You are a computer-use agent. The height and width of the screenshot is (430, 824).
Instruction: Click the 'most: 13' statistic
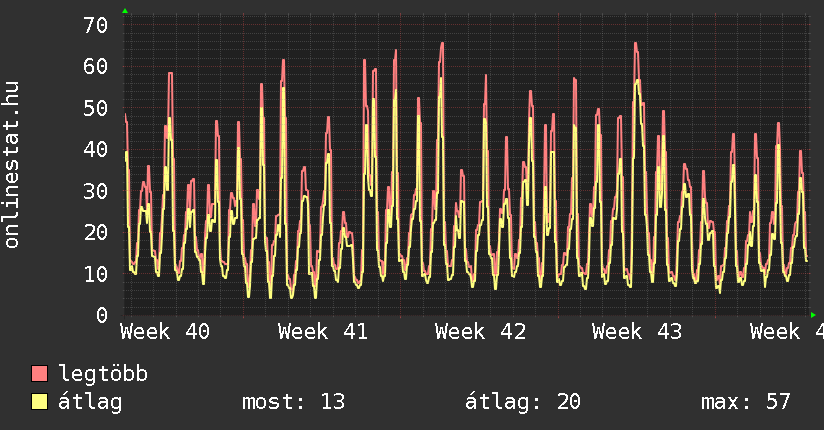click(293, 402)
